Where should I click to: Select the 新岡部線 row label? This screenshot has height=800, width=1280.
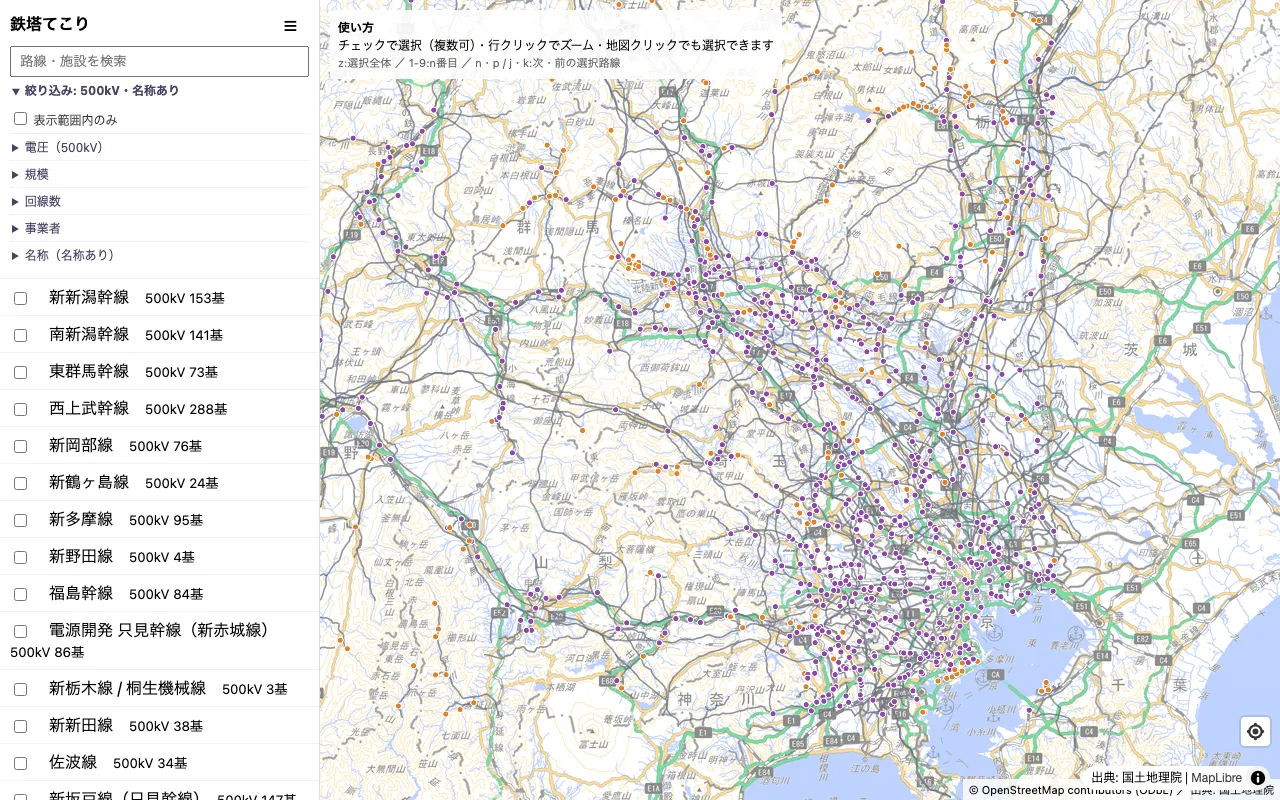click(81, 445)
